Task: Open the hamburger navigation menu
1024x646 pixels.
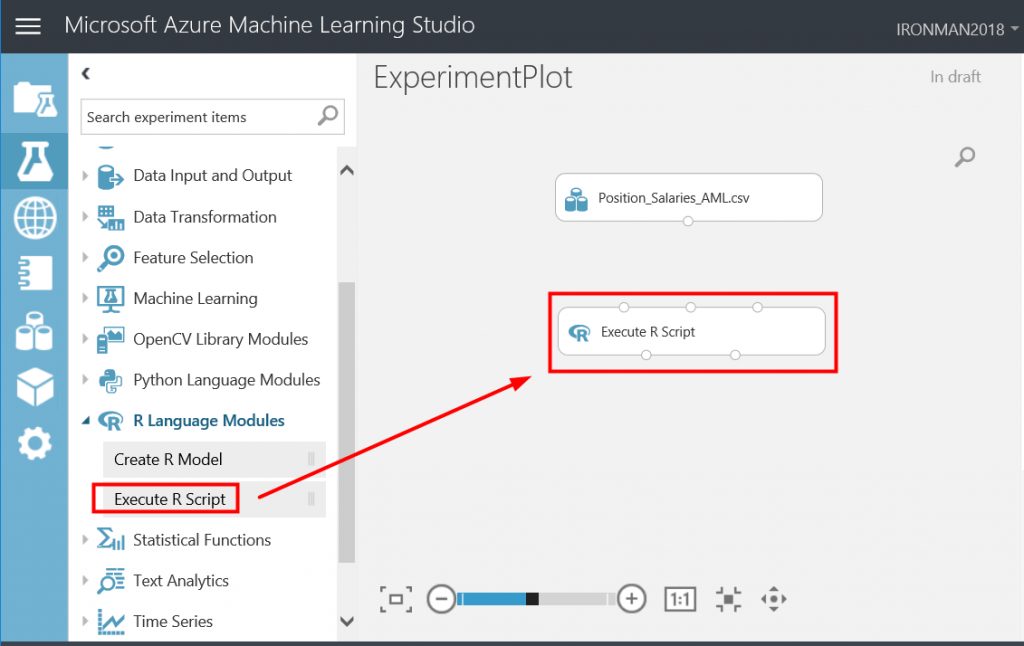Action: 28,26
